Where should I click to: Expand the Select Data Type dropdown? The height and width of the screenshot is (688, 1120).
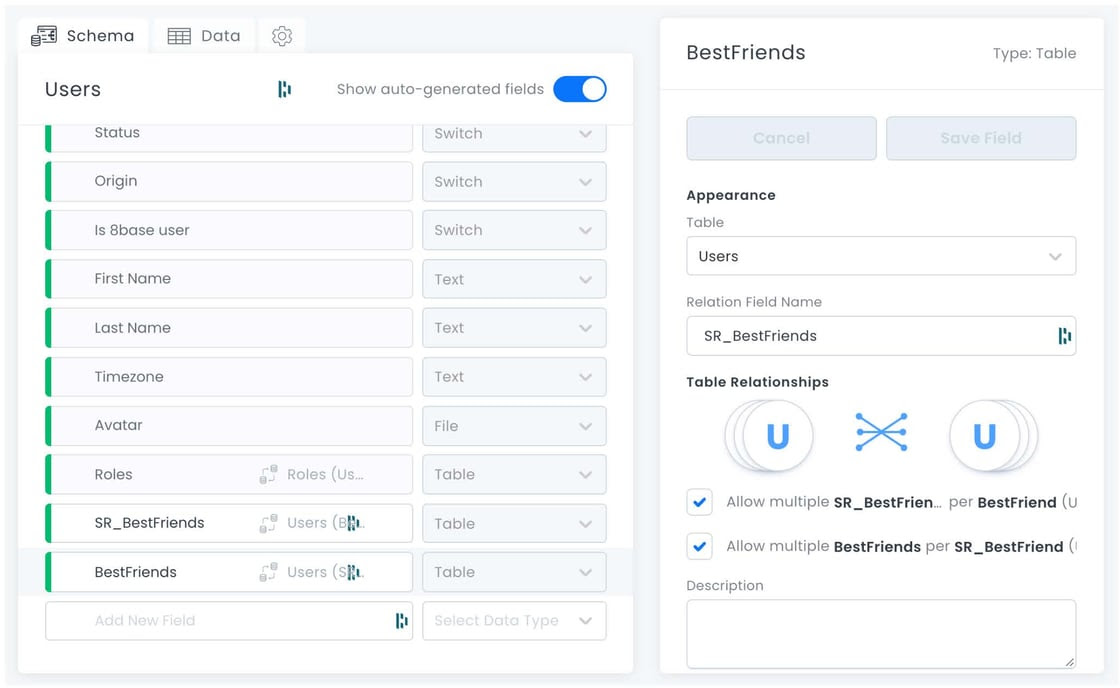(514, 621)
